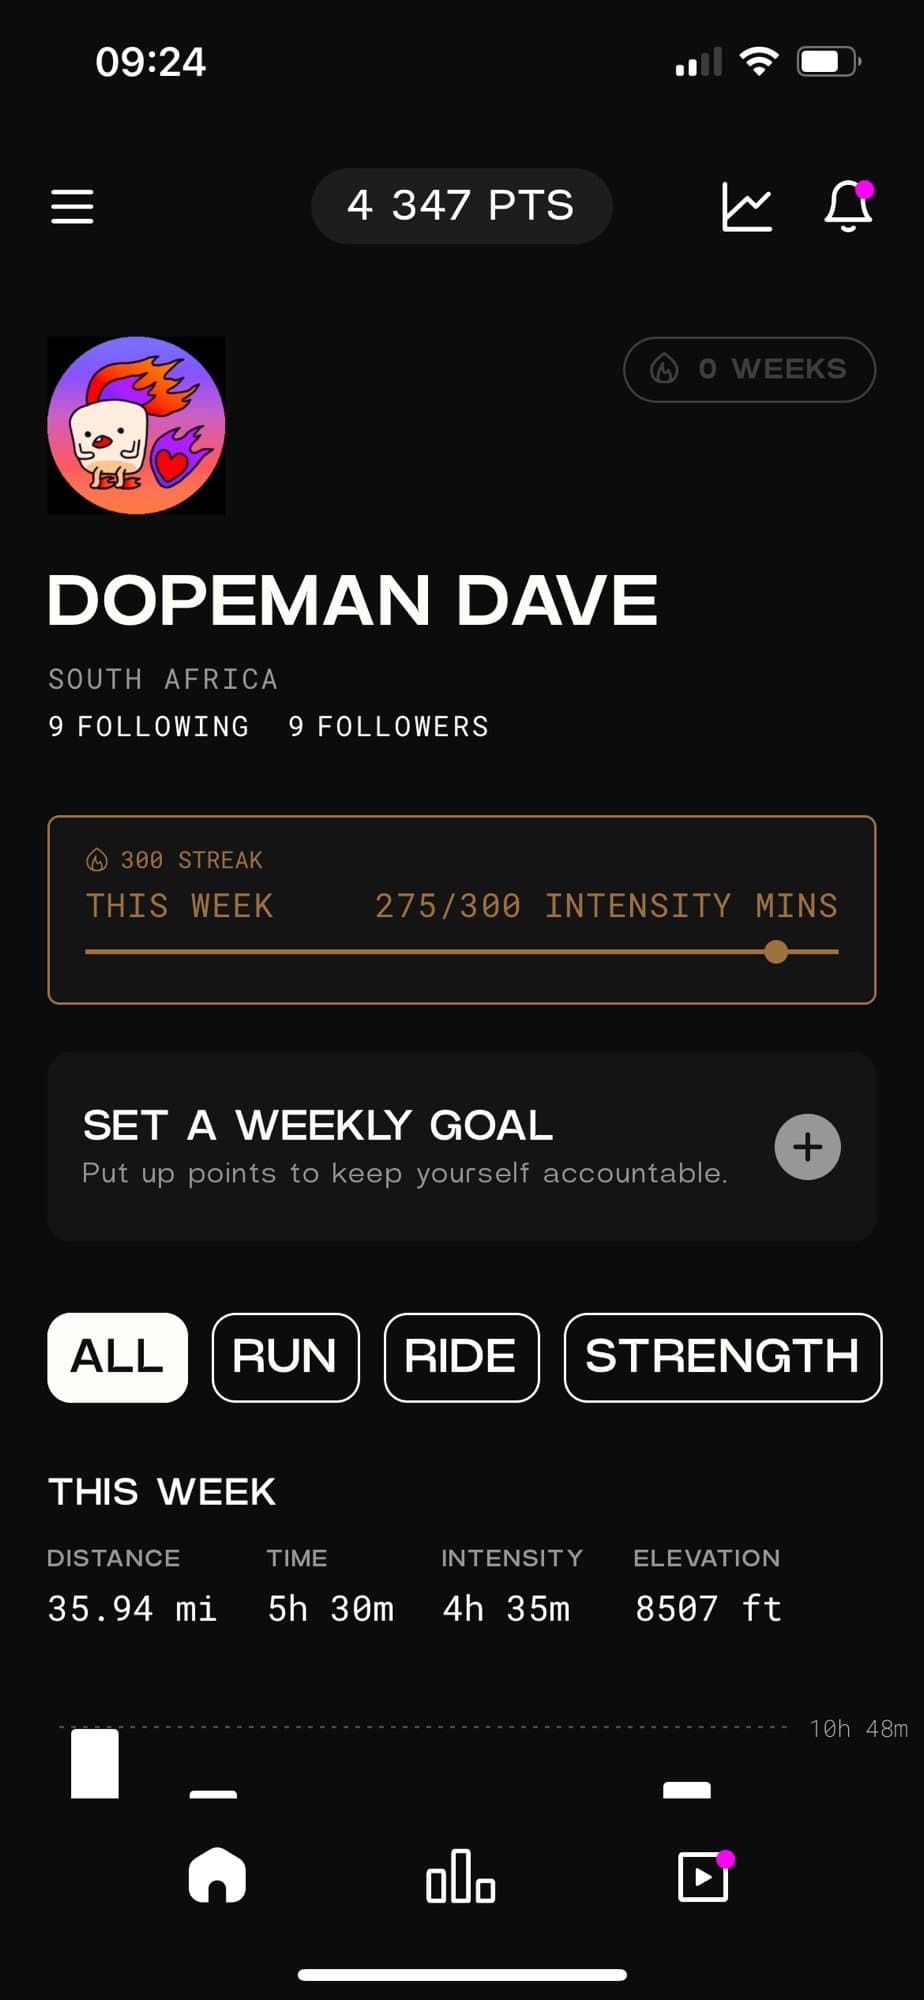Image resolution: width=924 pixels, height=2000 pixels.
Task: View the 9 FOLLOWERS list
Action: (x=389, y=727)
